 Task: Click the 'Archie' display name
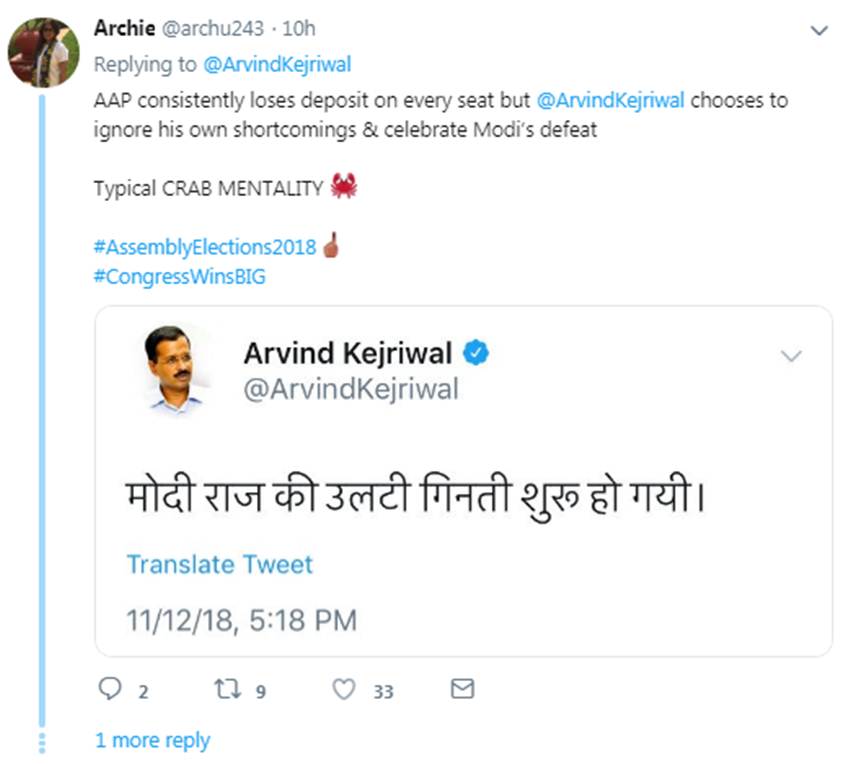point(118,28)
